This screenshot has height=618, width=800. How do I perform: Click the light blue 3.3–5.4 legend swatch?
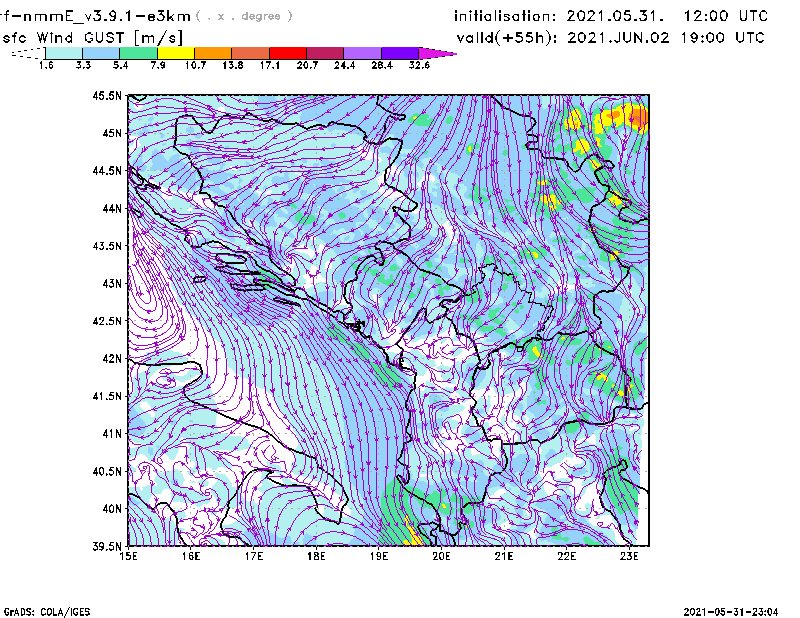coord(101,53)
